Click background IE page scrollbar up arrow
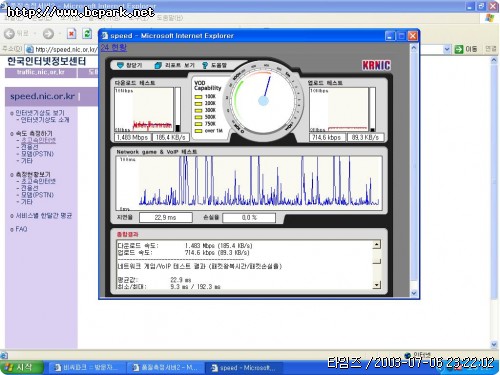This screenshot has width=500, height=375. point(494,61)
